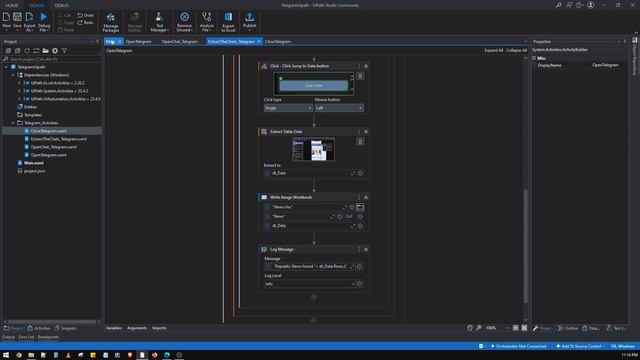This screenshot has height=360, width=640.
Task: Redo the last action
Action: [85, 22]
